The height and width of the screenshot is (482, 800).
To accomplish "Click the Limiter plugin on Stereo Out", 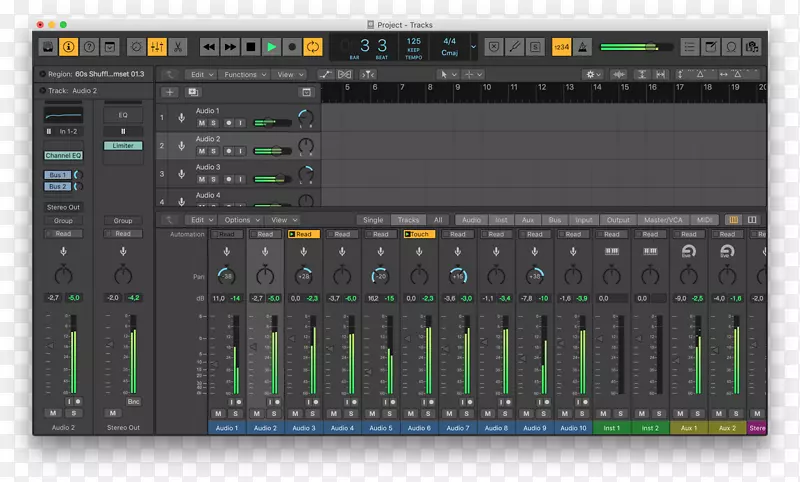I will [x=122, y=146].
